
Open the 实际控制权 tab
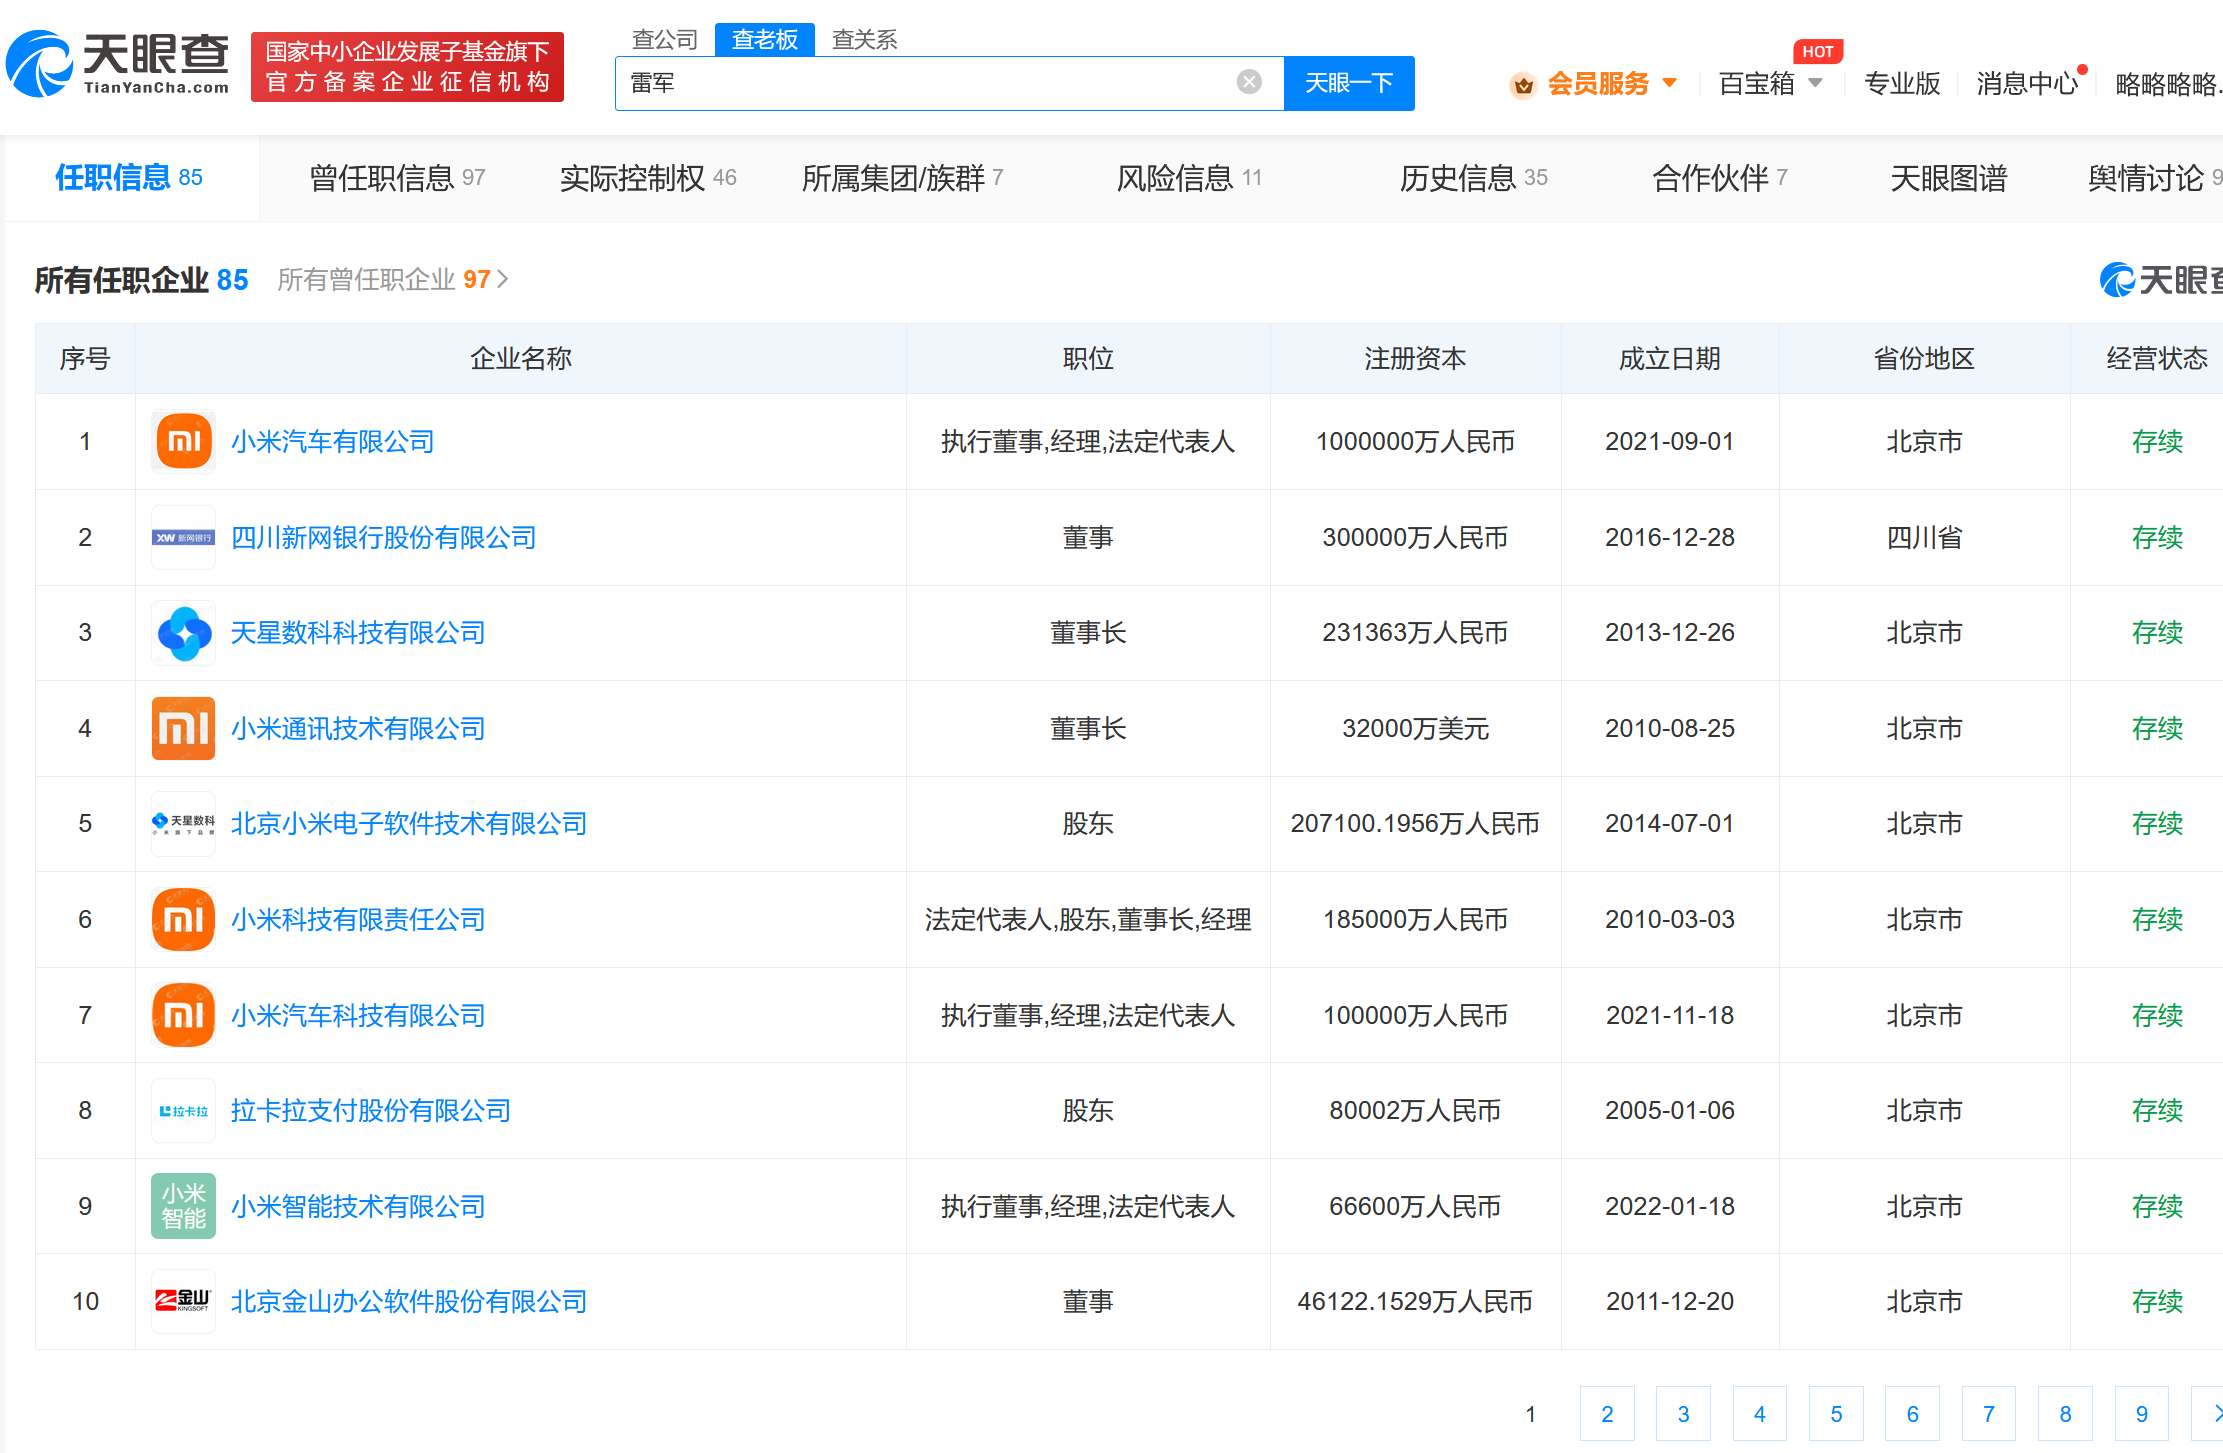pos(647,178)
